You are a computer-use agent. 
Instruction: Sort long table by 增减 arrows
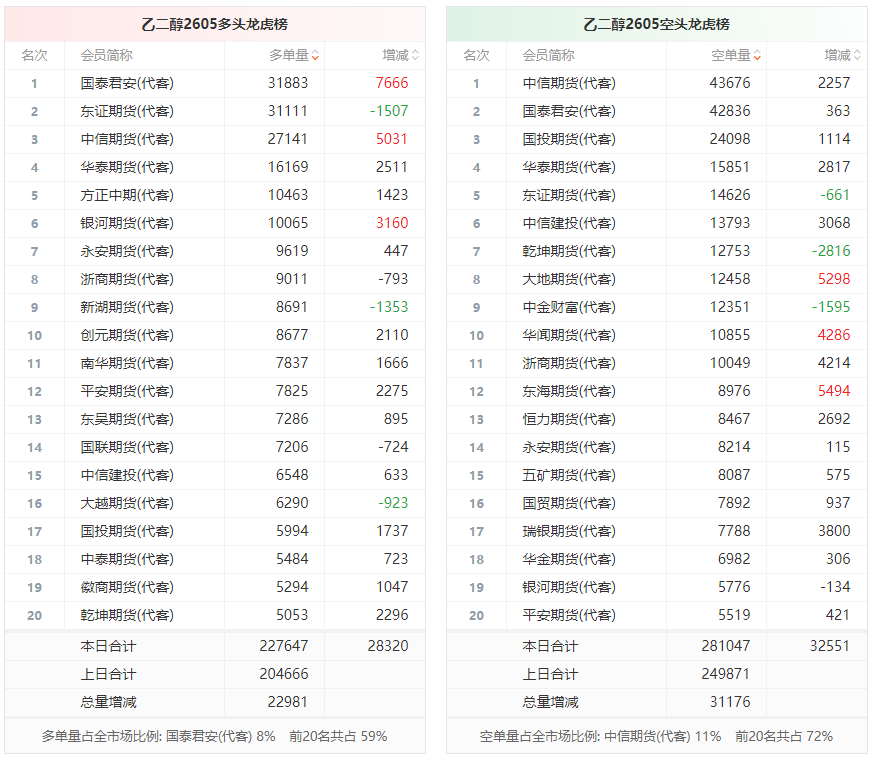[x=415, y=56]
